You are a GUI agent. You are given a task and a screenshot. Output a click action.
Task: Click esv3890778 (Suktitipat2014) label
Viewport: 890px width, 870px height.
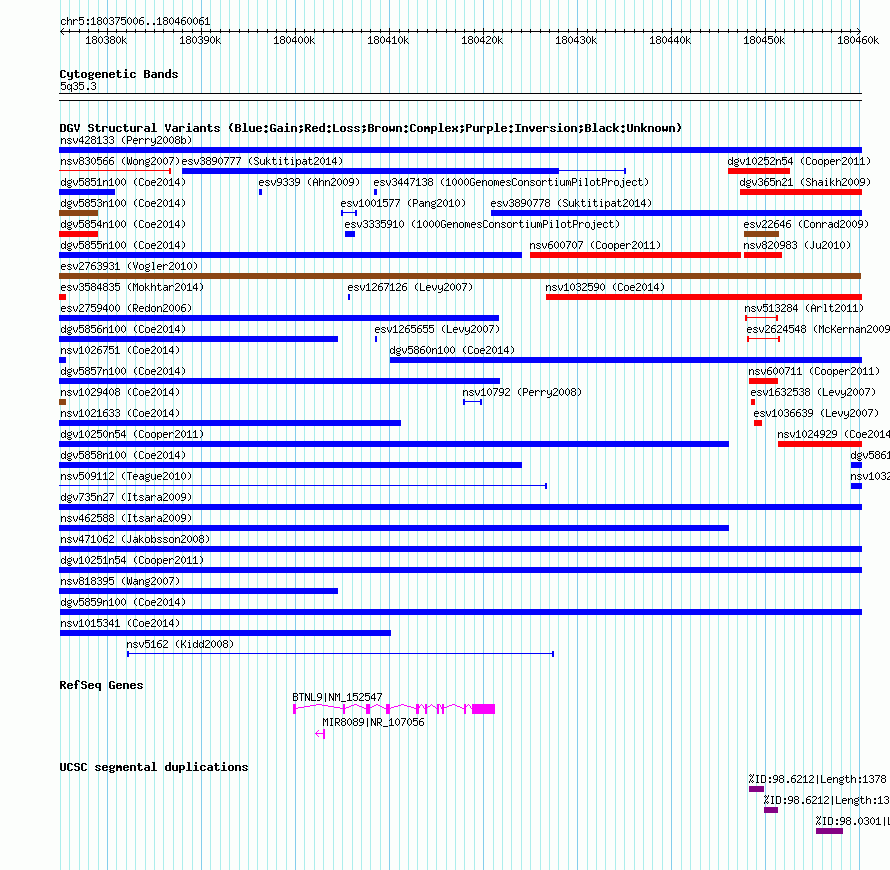pyautogui.click(x=571, y=203)
